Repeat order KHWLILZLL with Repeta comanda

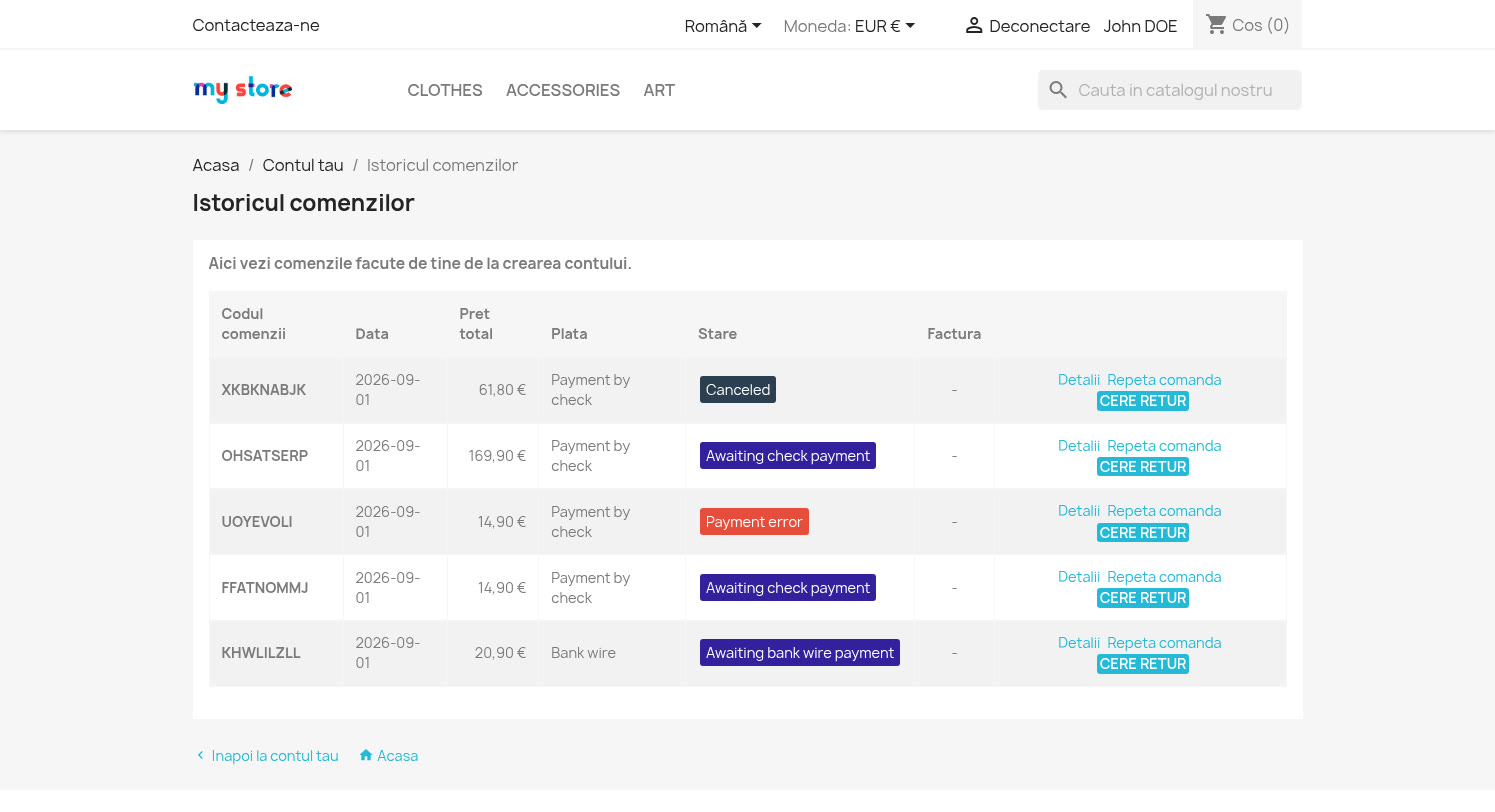(x=1164, y=643)
